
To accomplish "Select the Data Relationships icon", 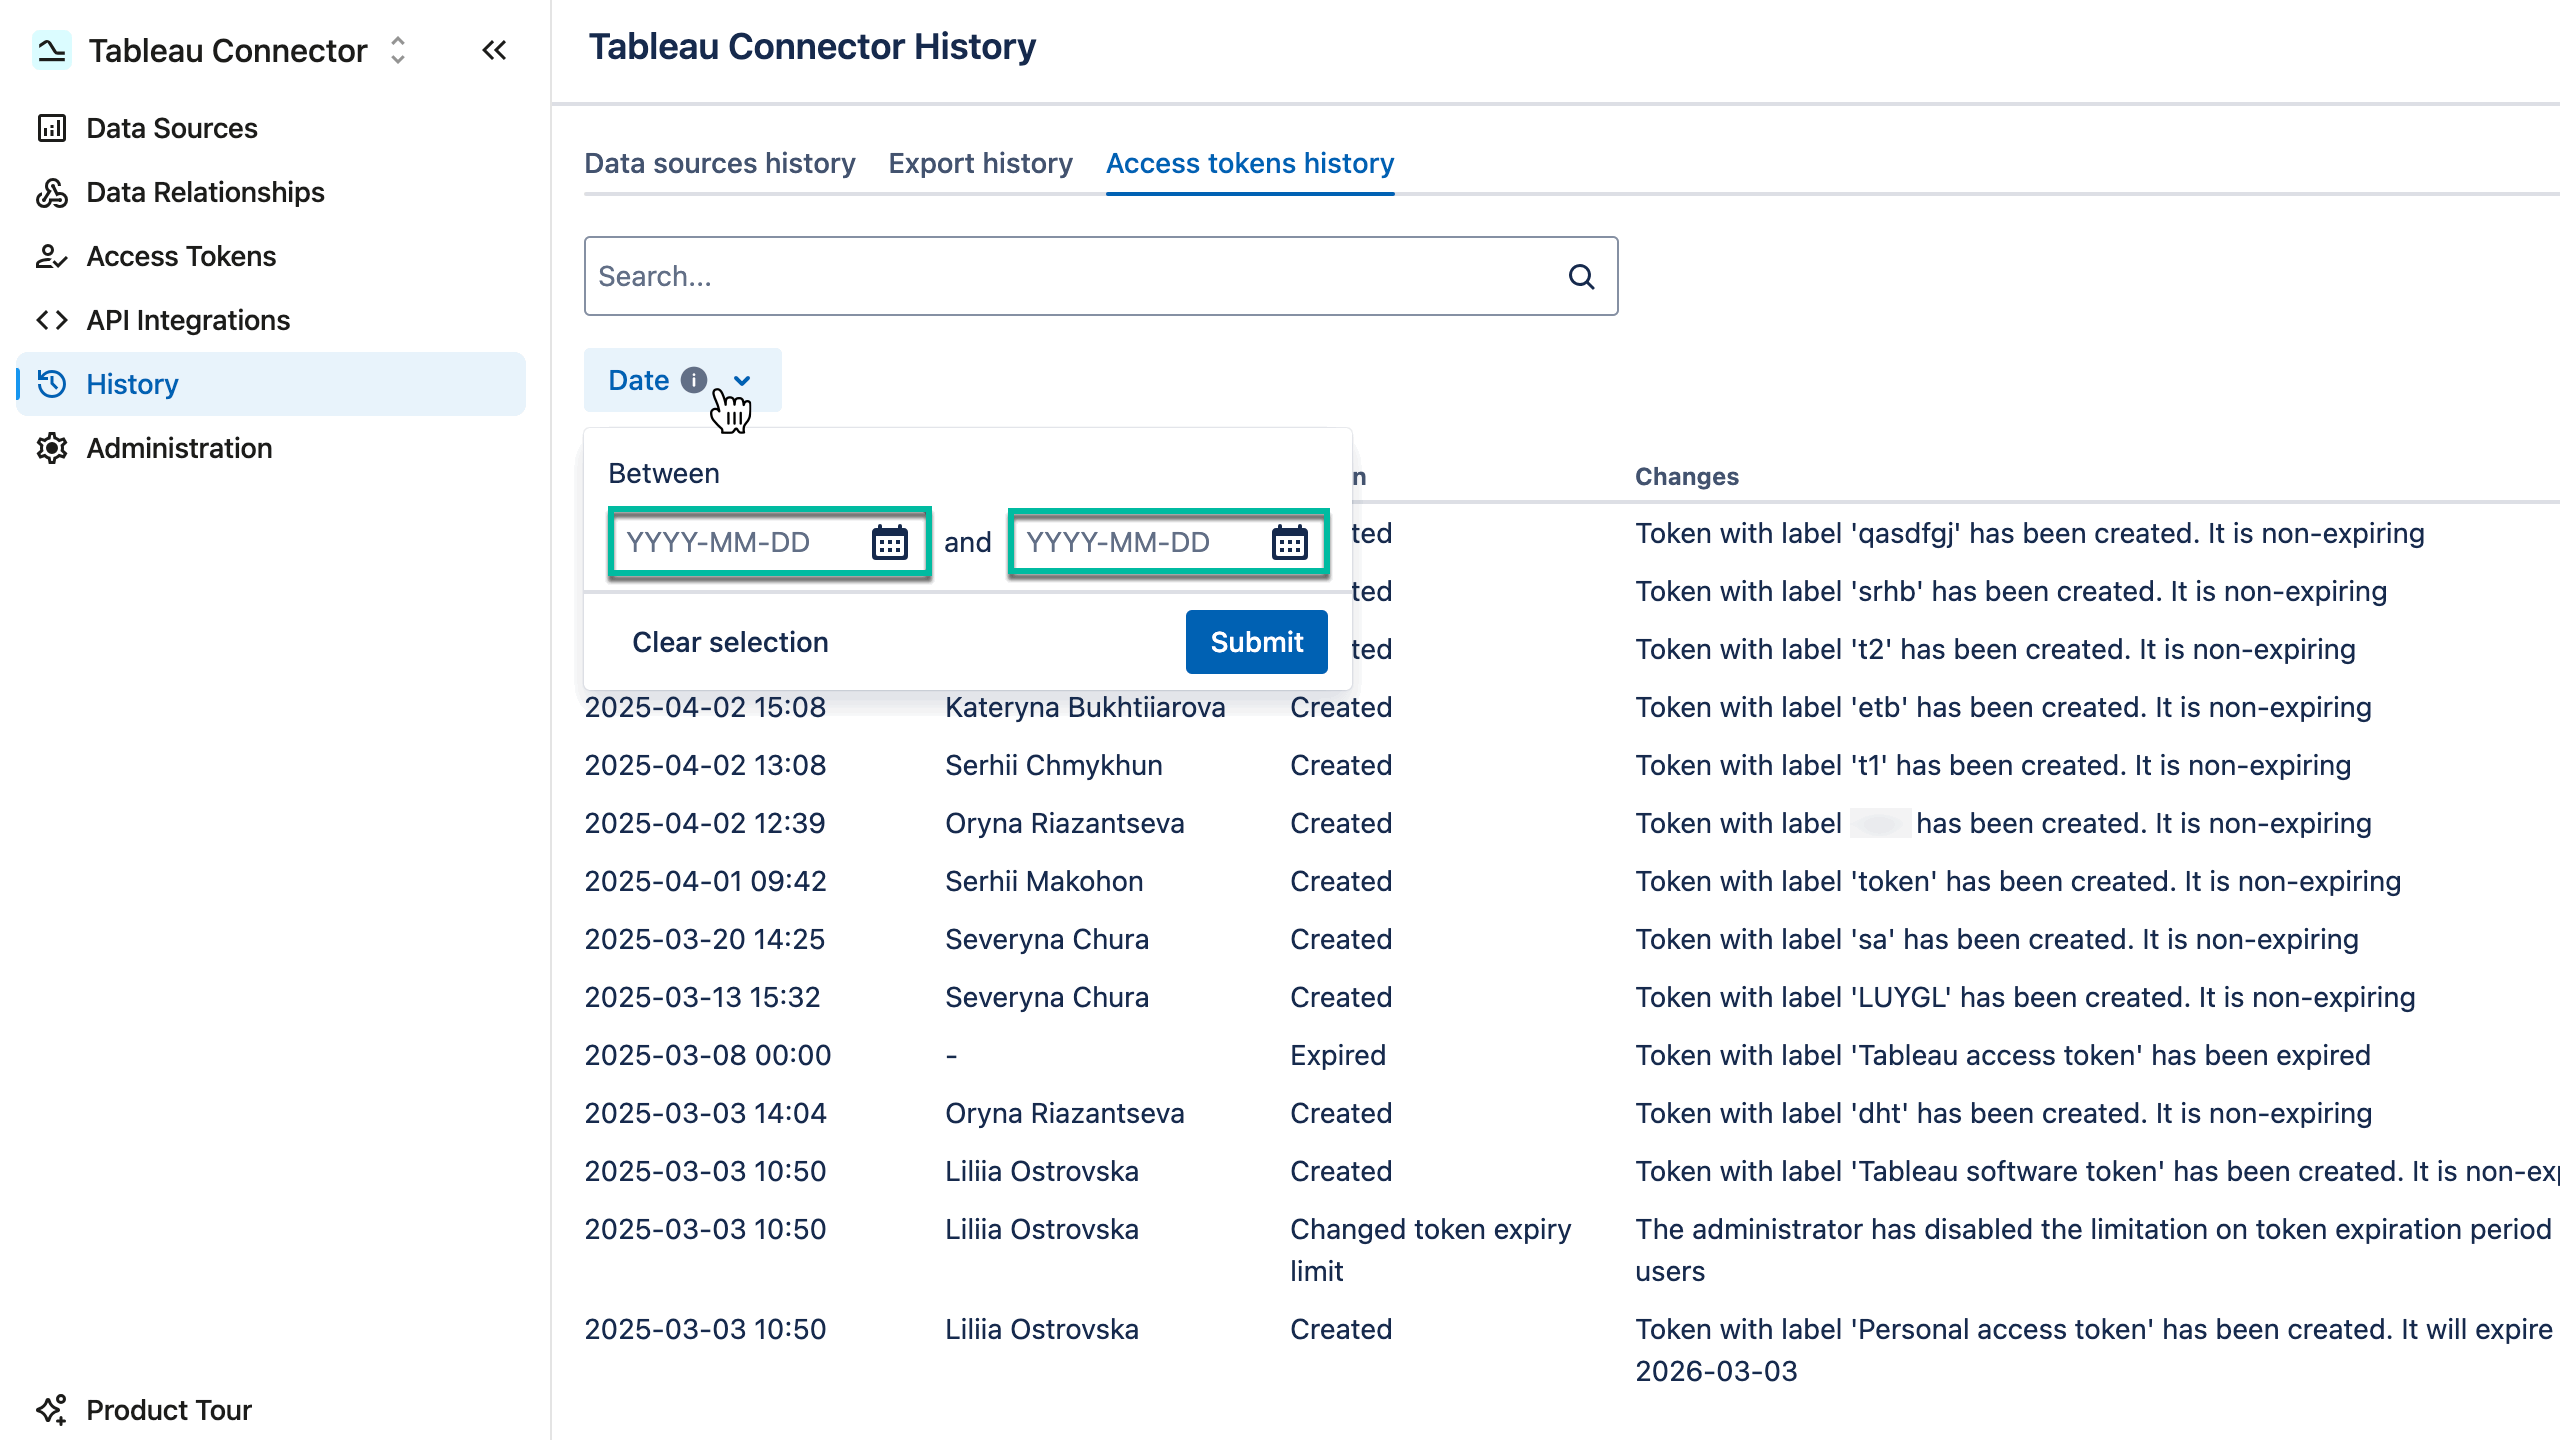I will (x=51, y=192).
